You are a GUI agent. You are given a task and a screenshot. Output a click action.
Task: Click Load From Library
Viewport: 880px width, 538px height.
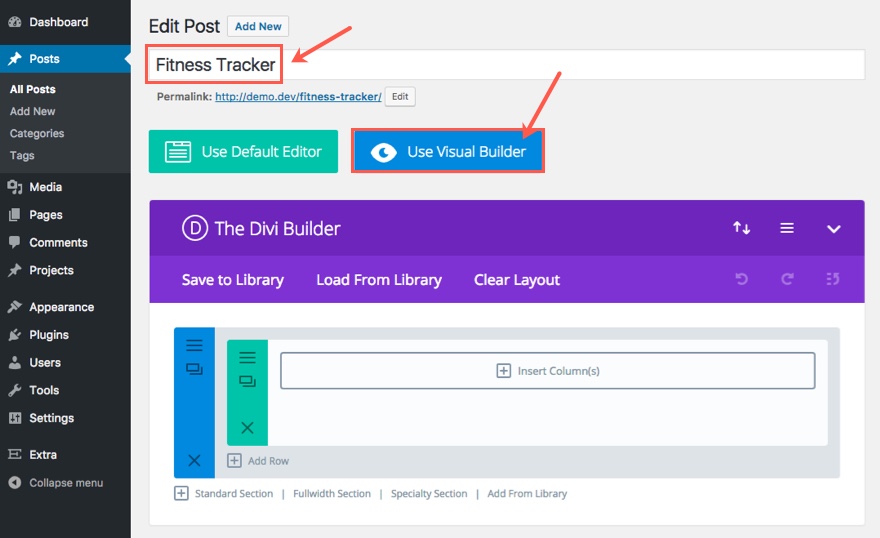pyautogui.click(x=379, y=280)
